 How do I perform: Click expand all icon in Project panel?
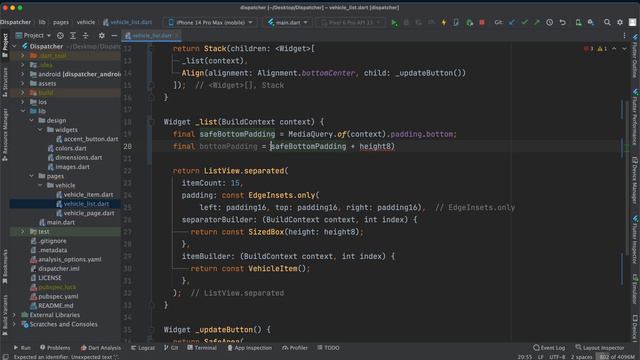(x=73, y=36)
